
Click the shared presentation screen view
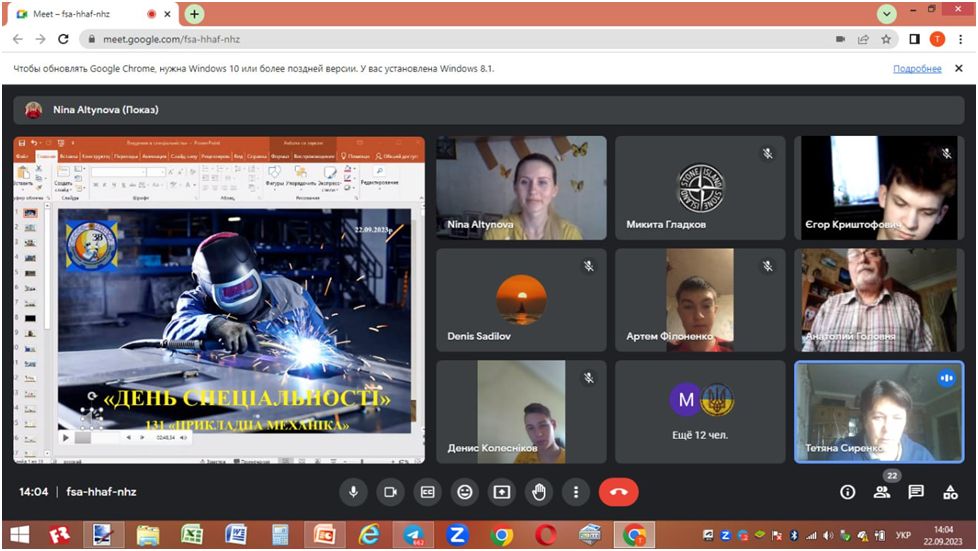pos(219,300)
